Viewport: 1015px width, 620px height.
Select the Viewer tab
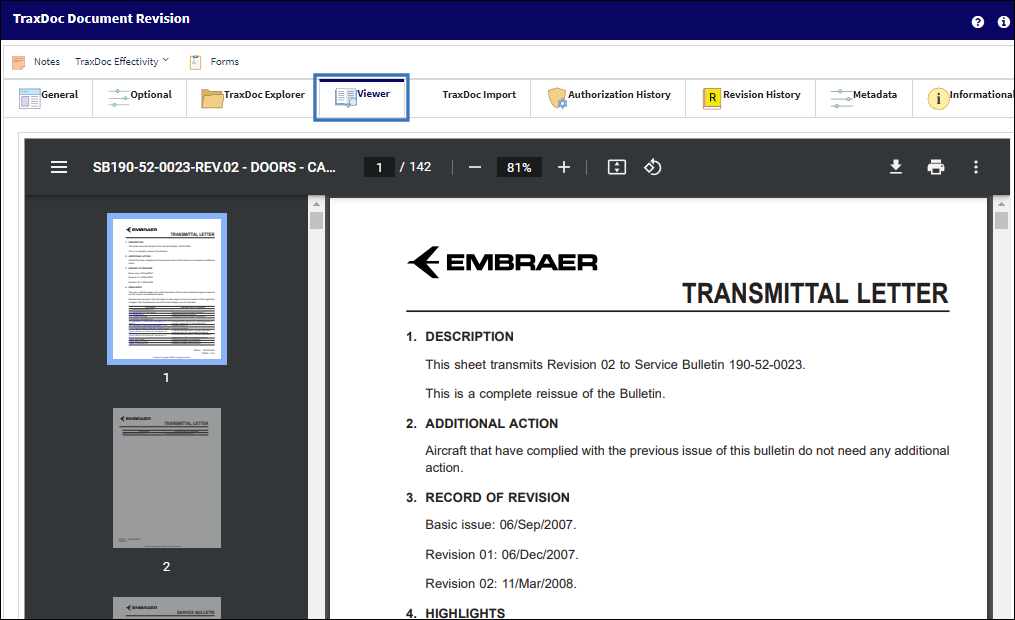pos(361,97)
